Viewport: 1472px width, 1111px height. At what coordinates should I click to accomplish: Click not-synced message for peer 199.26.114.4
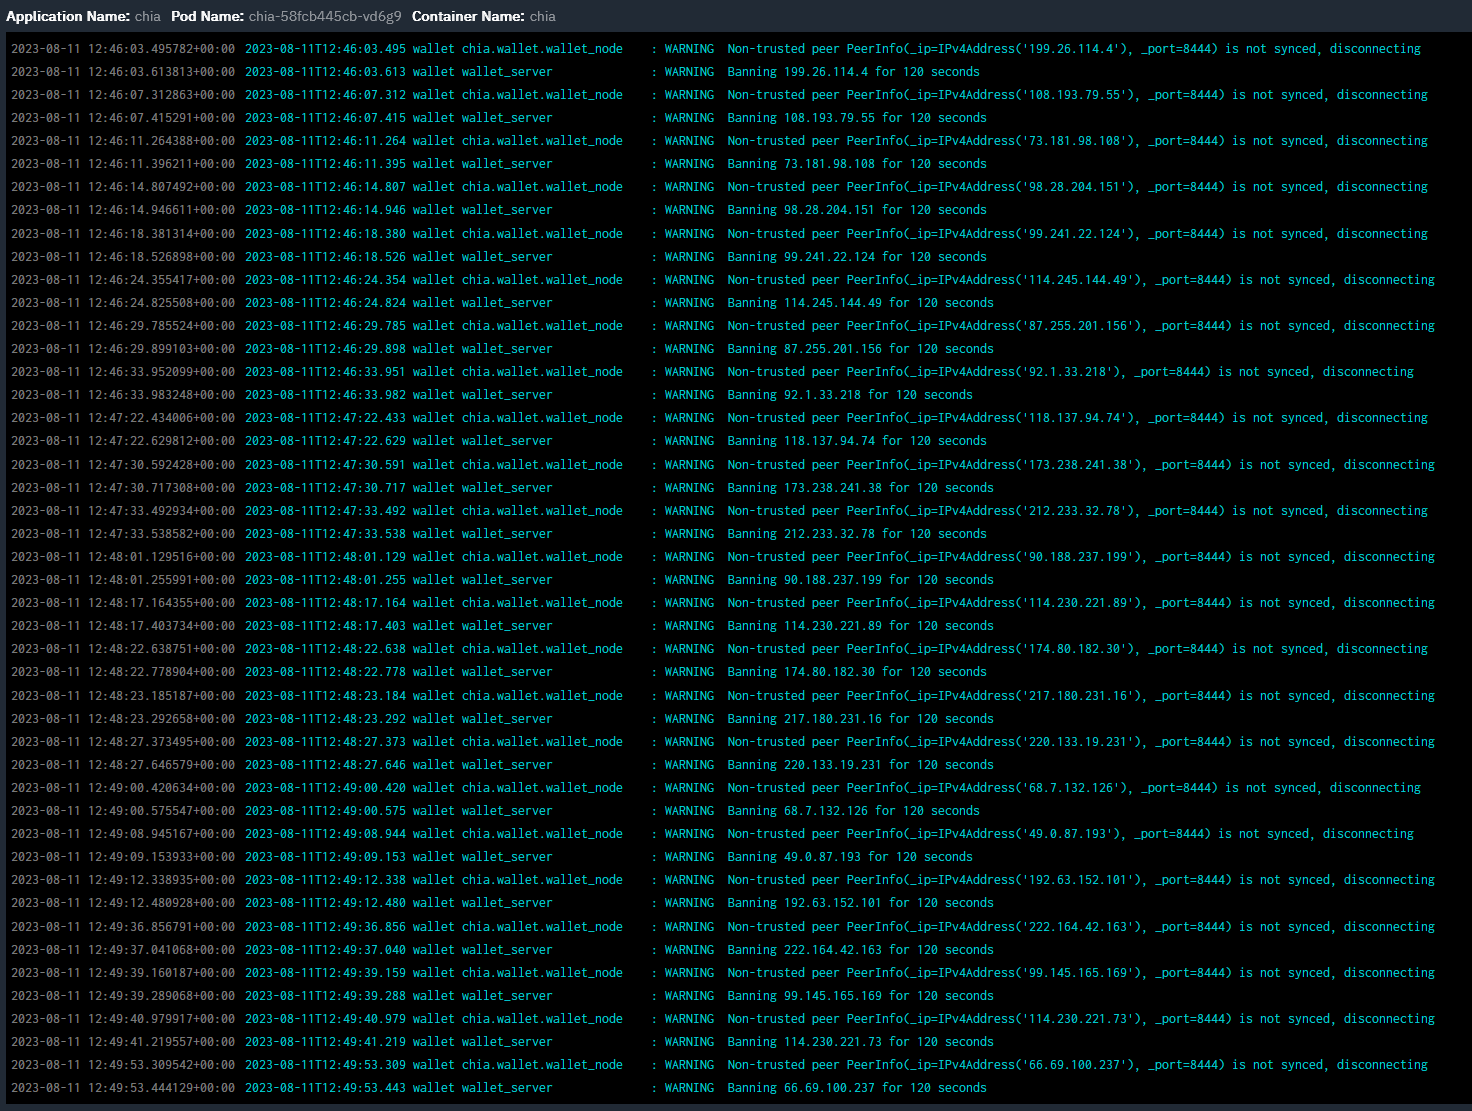[x=1074, y=49]
